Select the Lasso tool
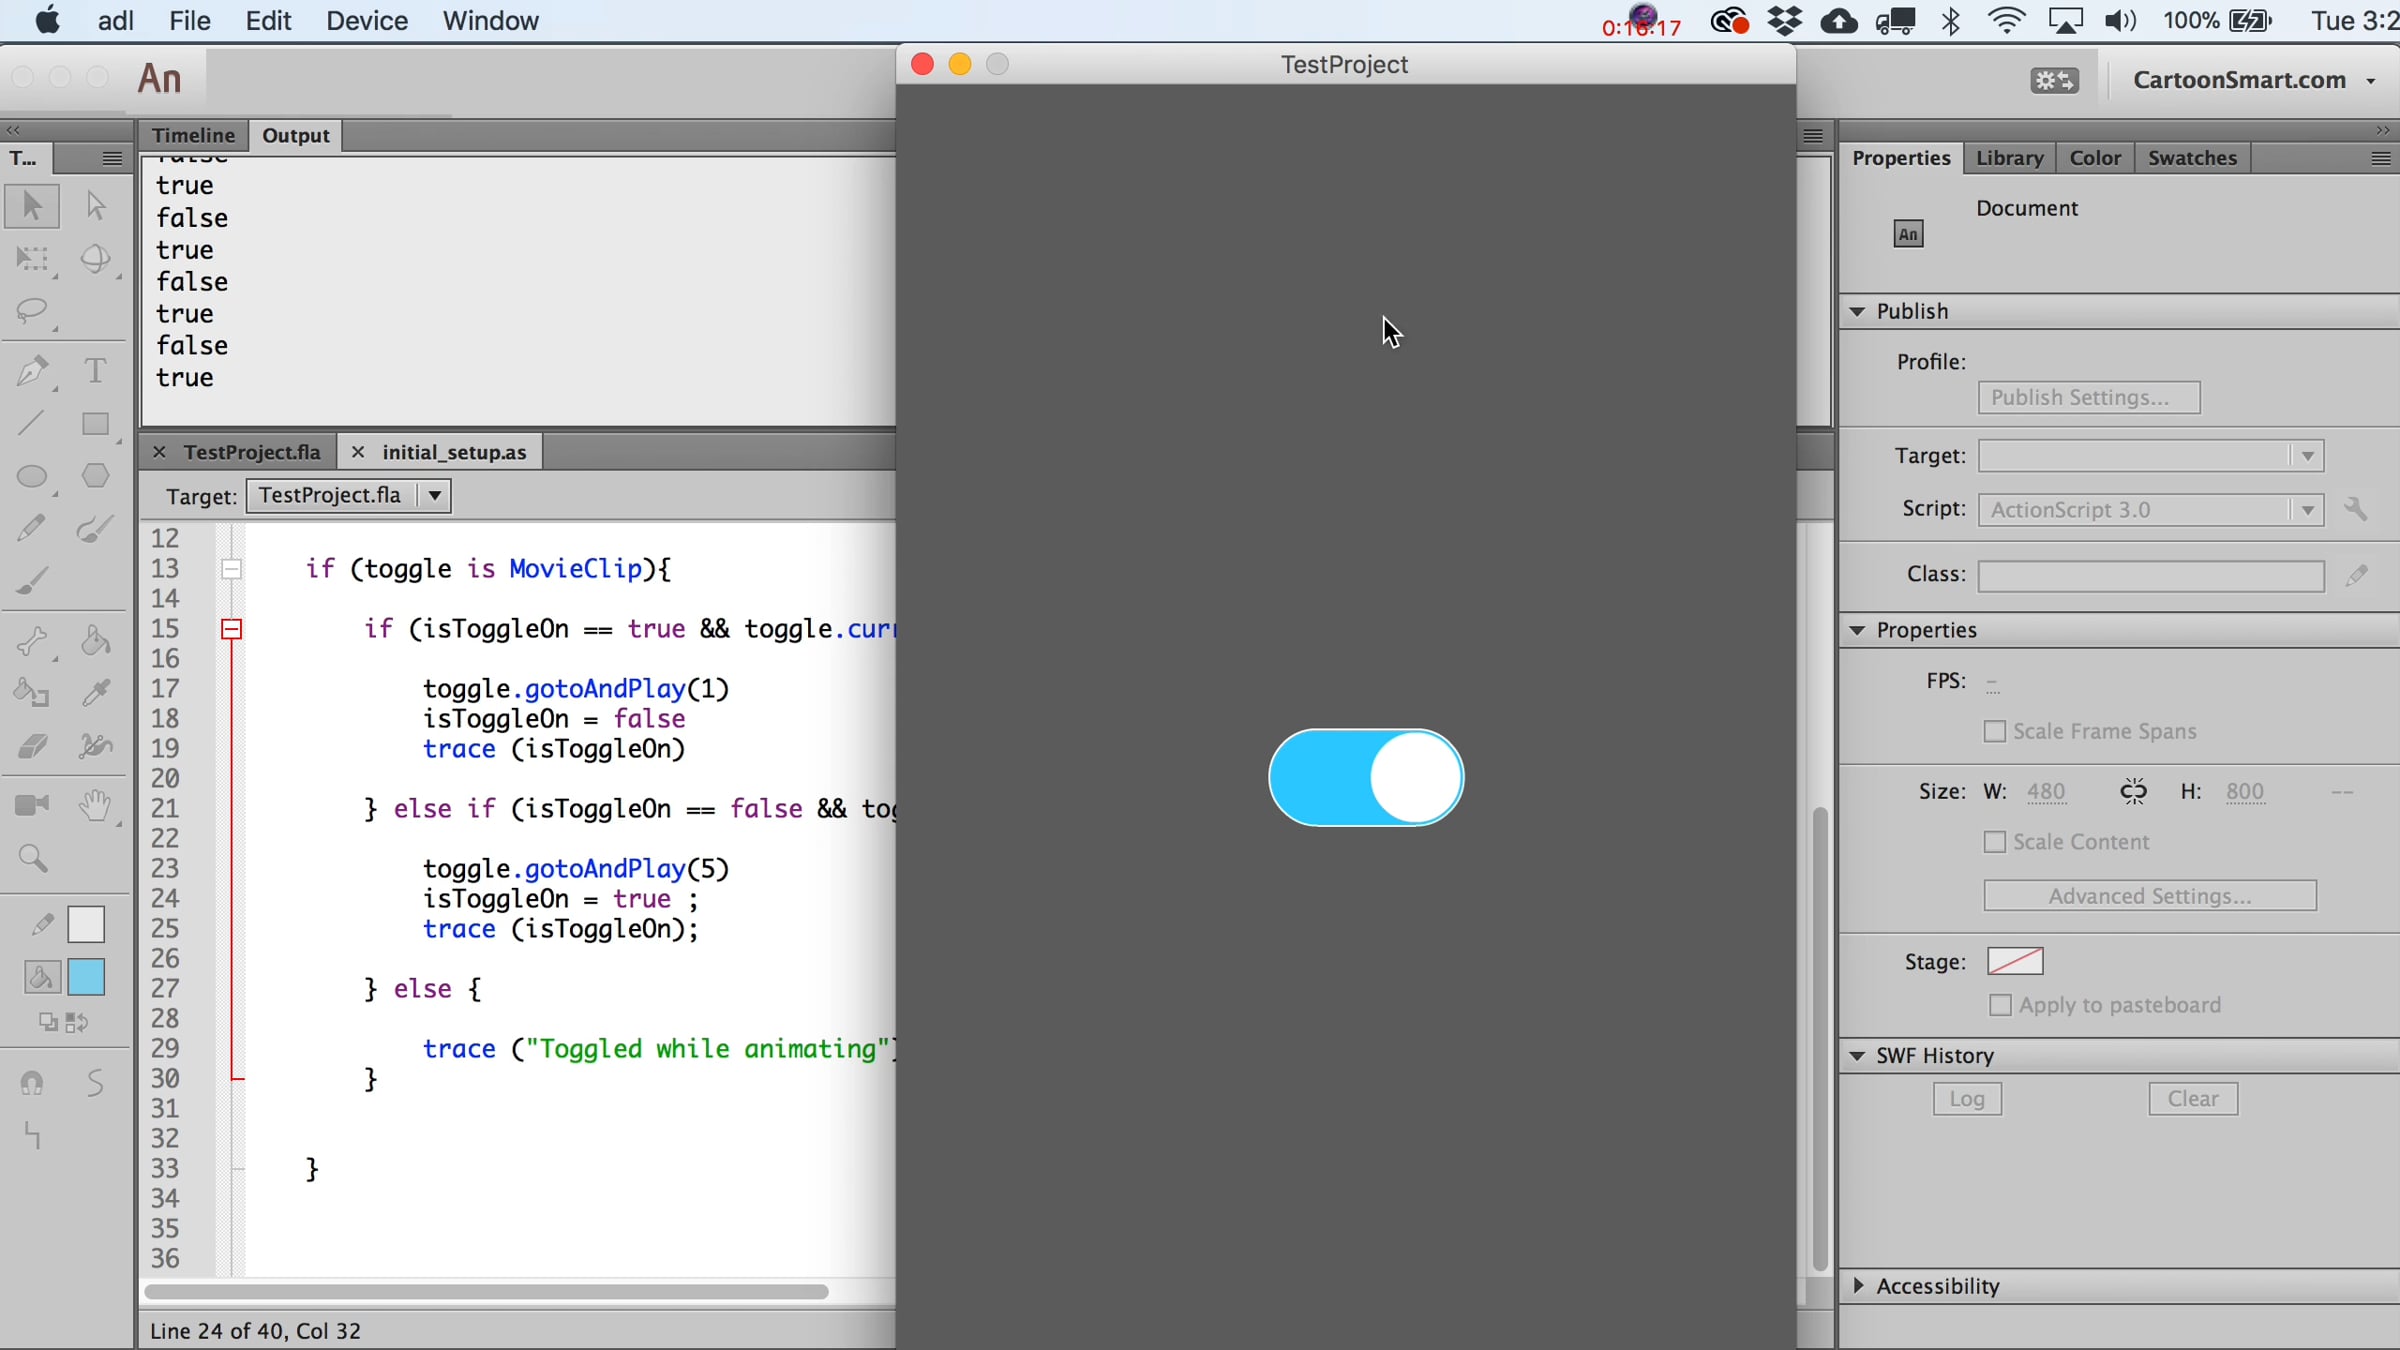This screenshot has width=2400, height=1350. click(x=32, y=311)
